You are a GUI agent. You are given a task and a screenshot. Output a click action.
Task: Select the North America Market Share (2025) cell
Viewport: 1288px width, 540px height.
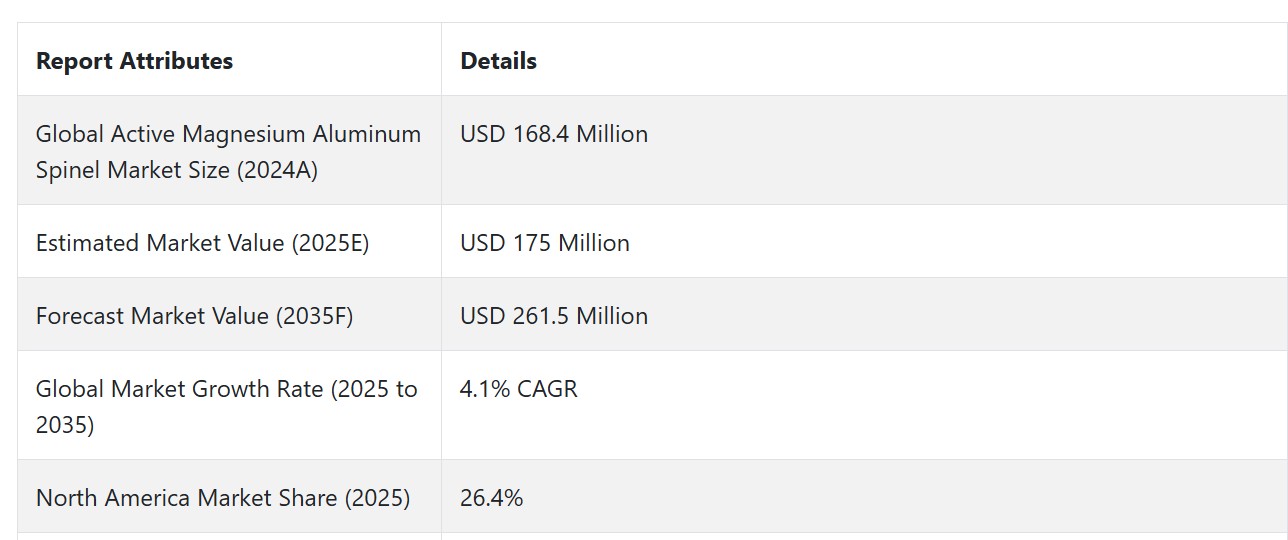[229, 497]
